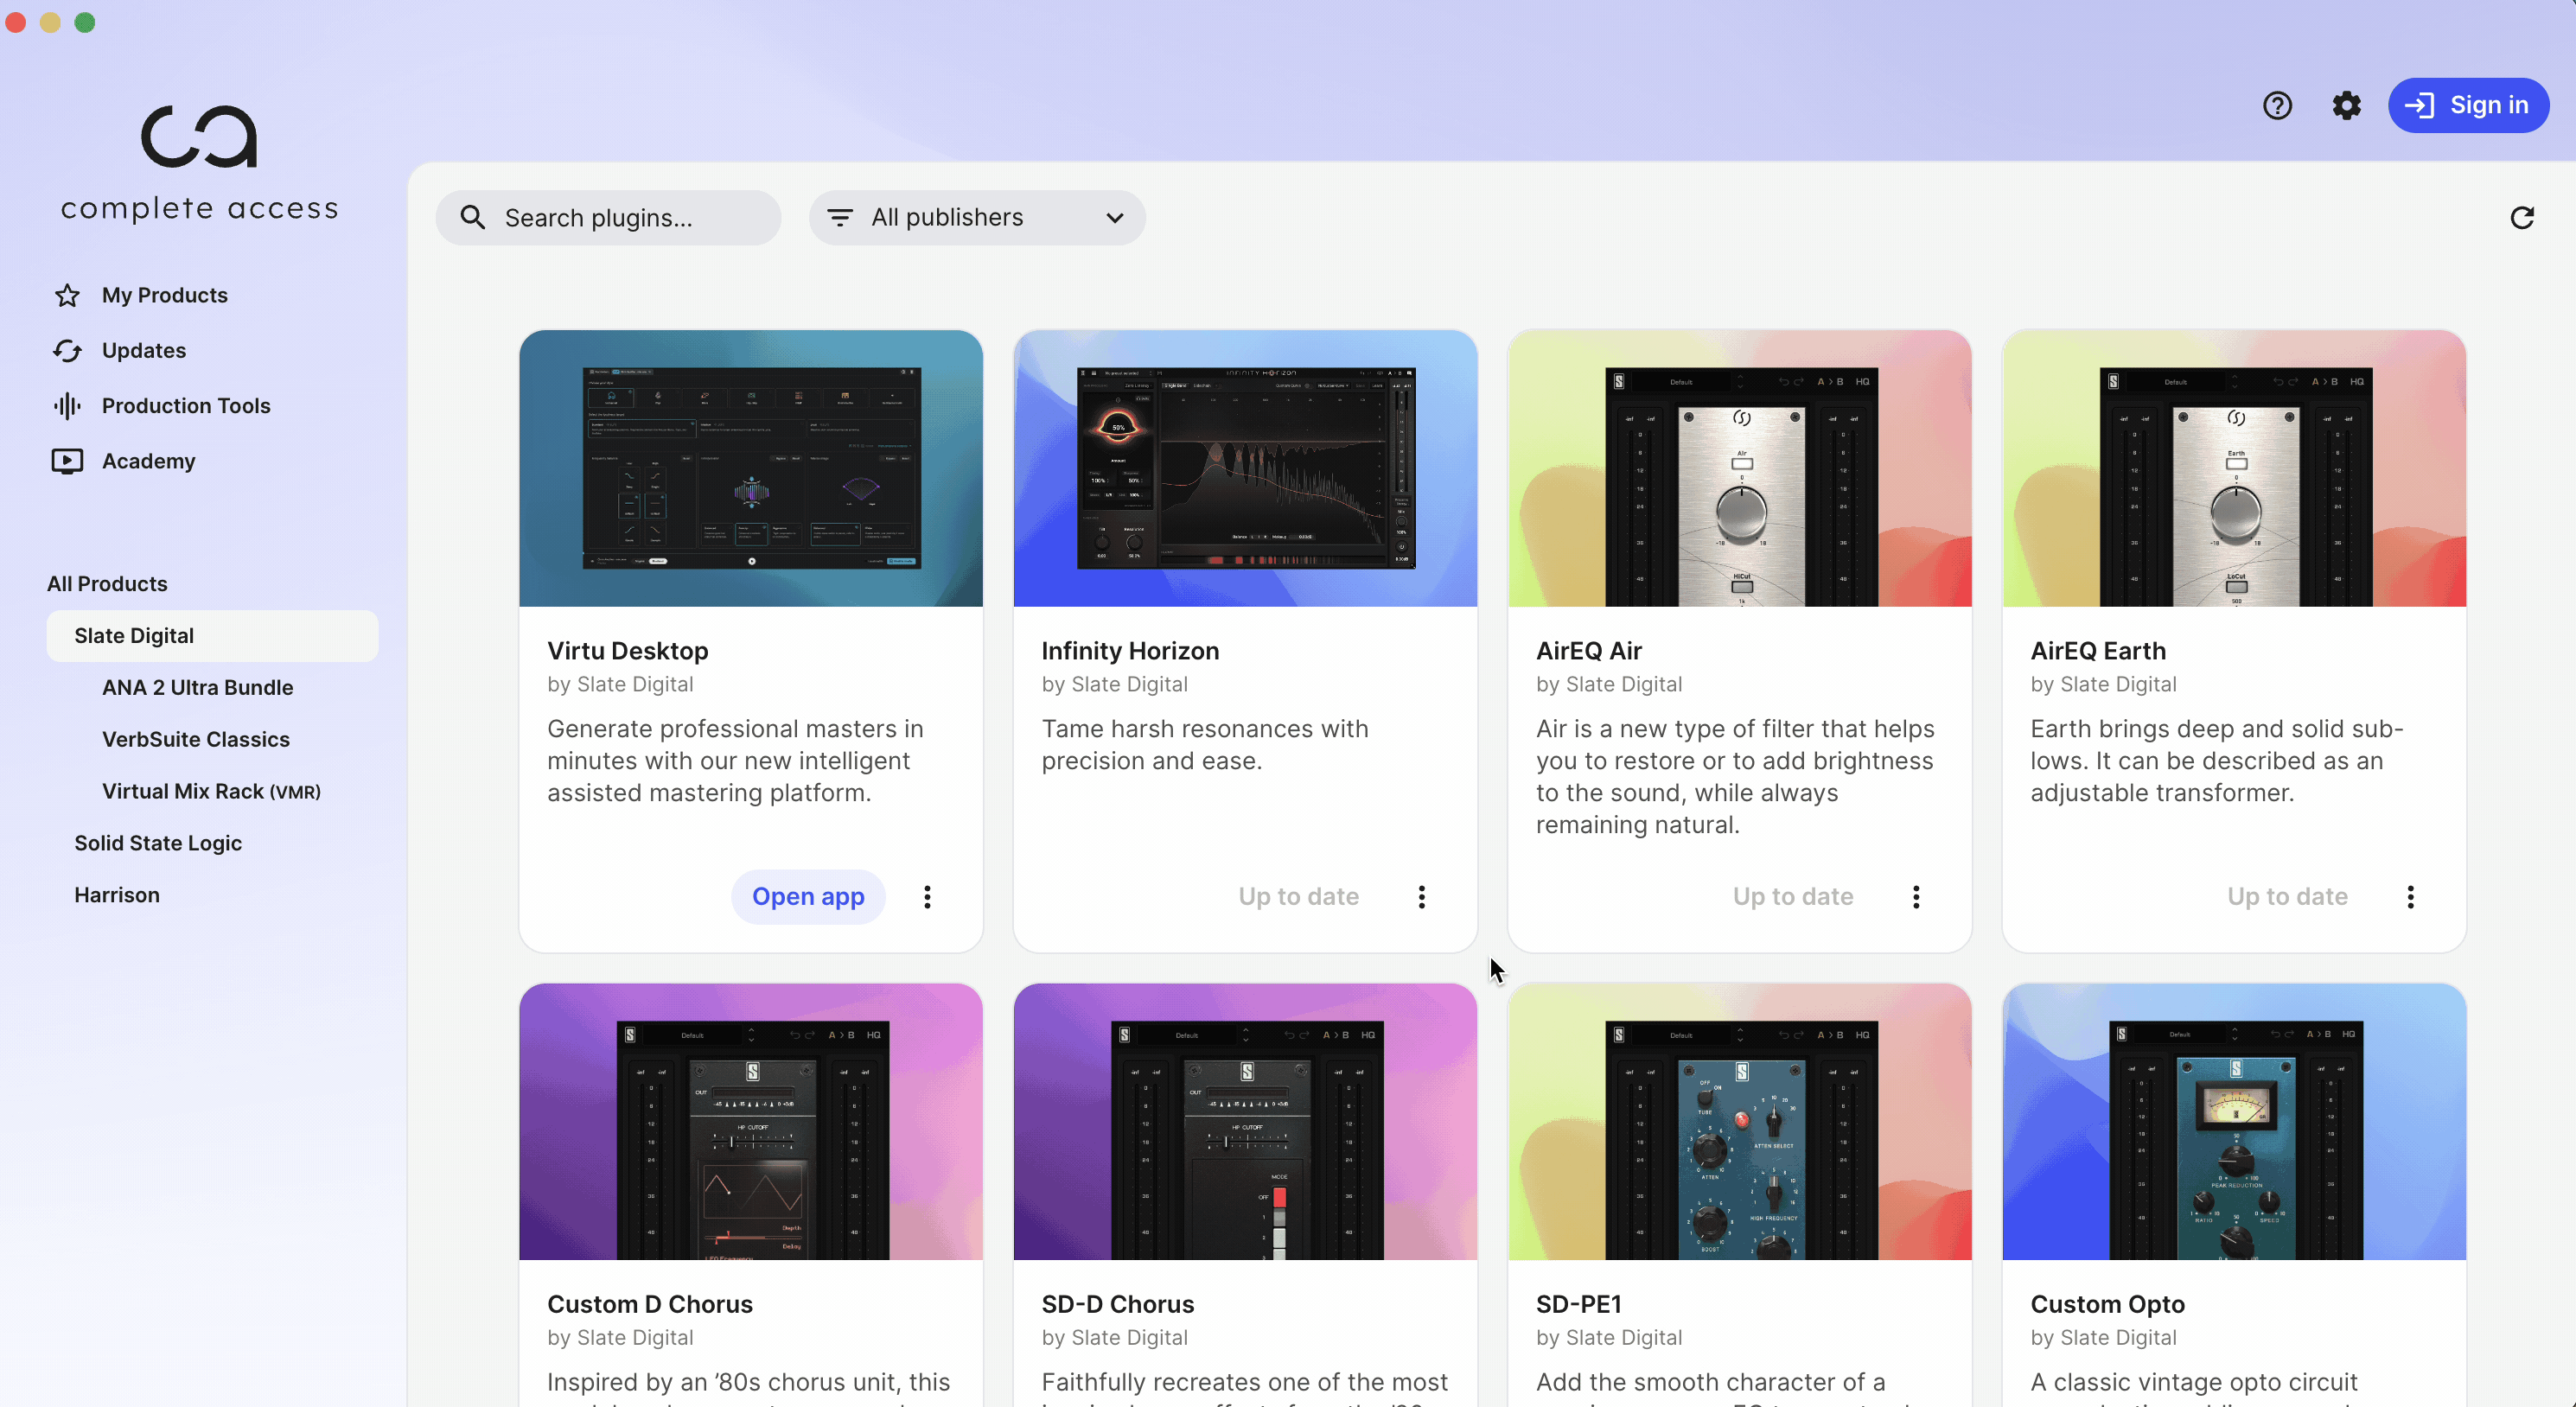Click the My Products star icon

coord(67,295)
